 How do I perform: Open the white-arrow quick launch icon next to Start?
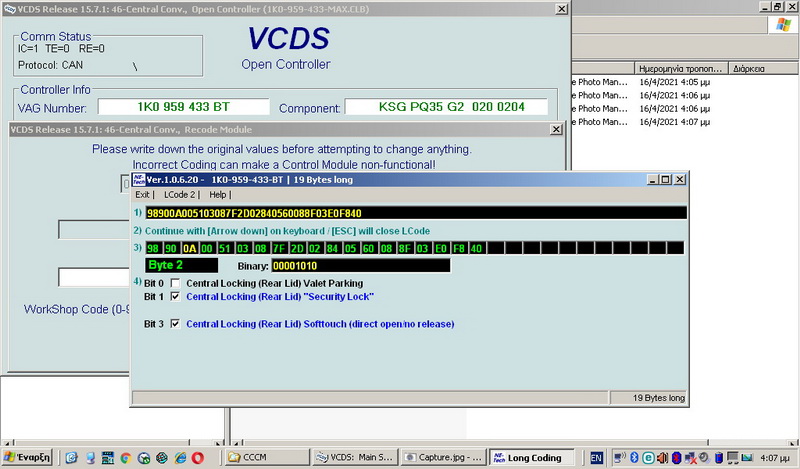pyautogui.click(x=71, y=458)
